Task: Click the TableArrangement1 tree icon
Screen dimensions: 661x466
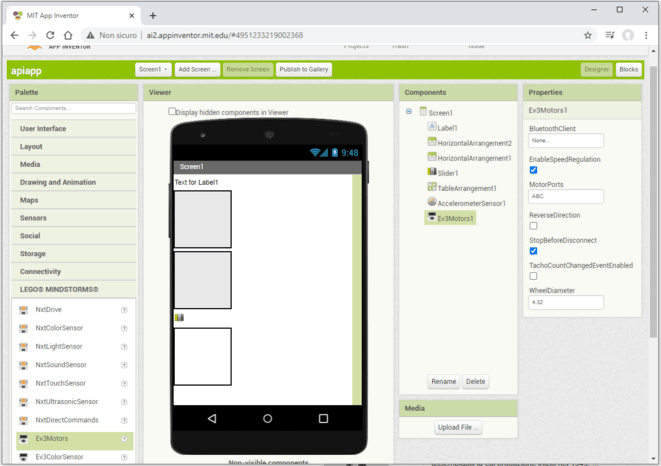Action: click(x=431, y=188)
